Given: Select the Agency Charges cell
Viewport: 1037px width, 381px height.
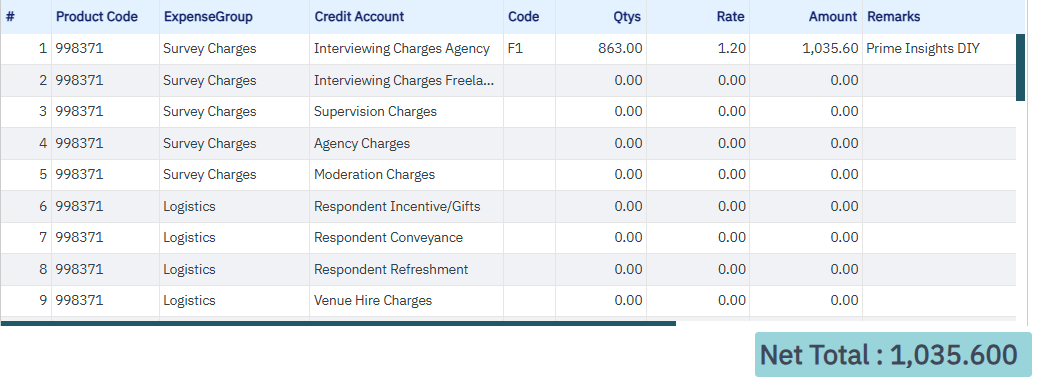Looking at the screenshot, I should click(406, 144).
